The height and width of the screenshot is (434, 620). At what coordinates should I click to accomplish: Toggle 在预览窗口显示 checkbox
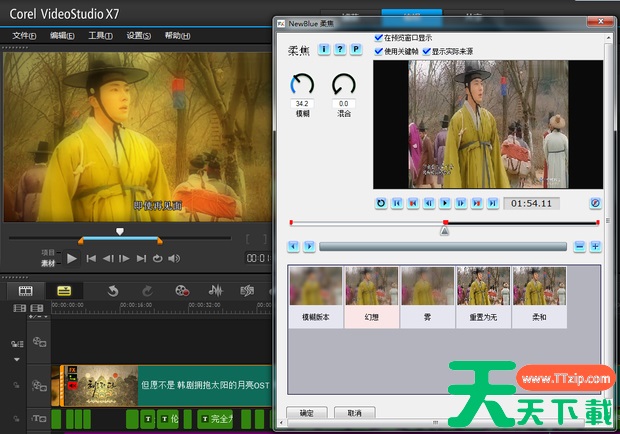pos(378,38)
